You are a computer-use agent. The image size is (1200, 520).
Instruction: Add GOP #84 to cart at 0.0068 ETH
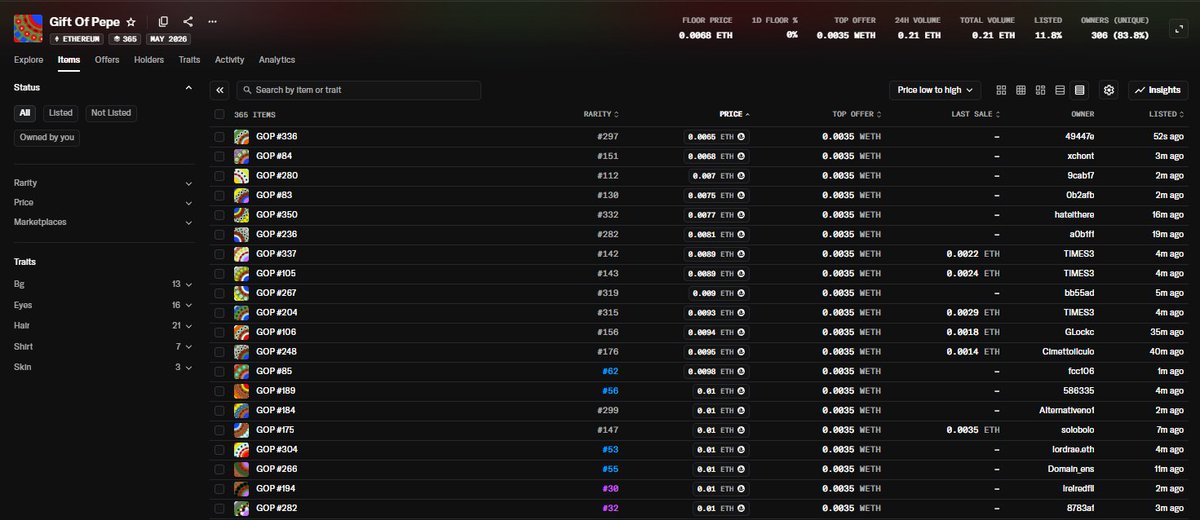coord(716,156)
